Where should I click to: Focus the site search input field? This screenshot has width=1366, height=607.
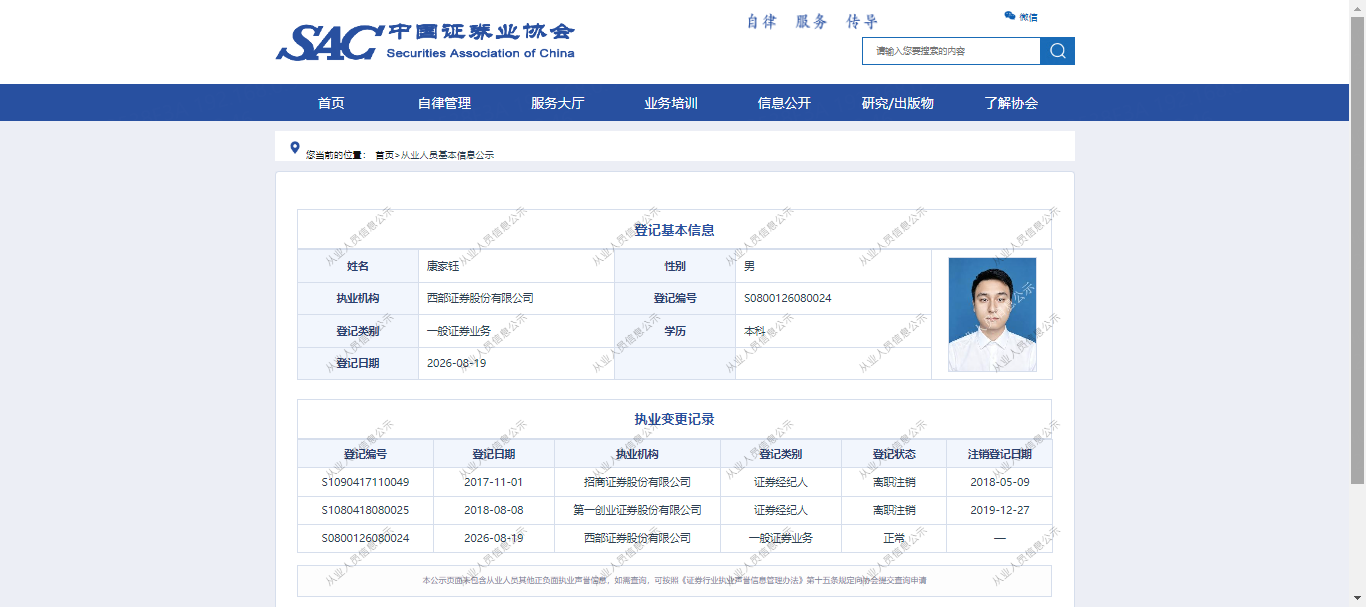coord(951,51)
